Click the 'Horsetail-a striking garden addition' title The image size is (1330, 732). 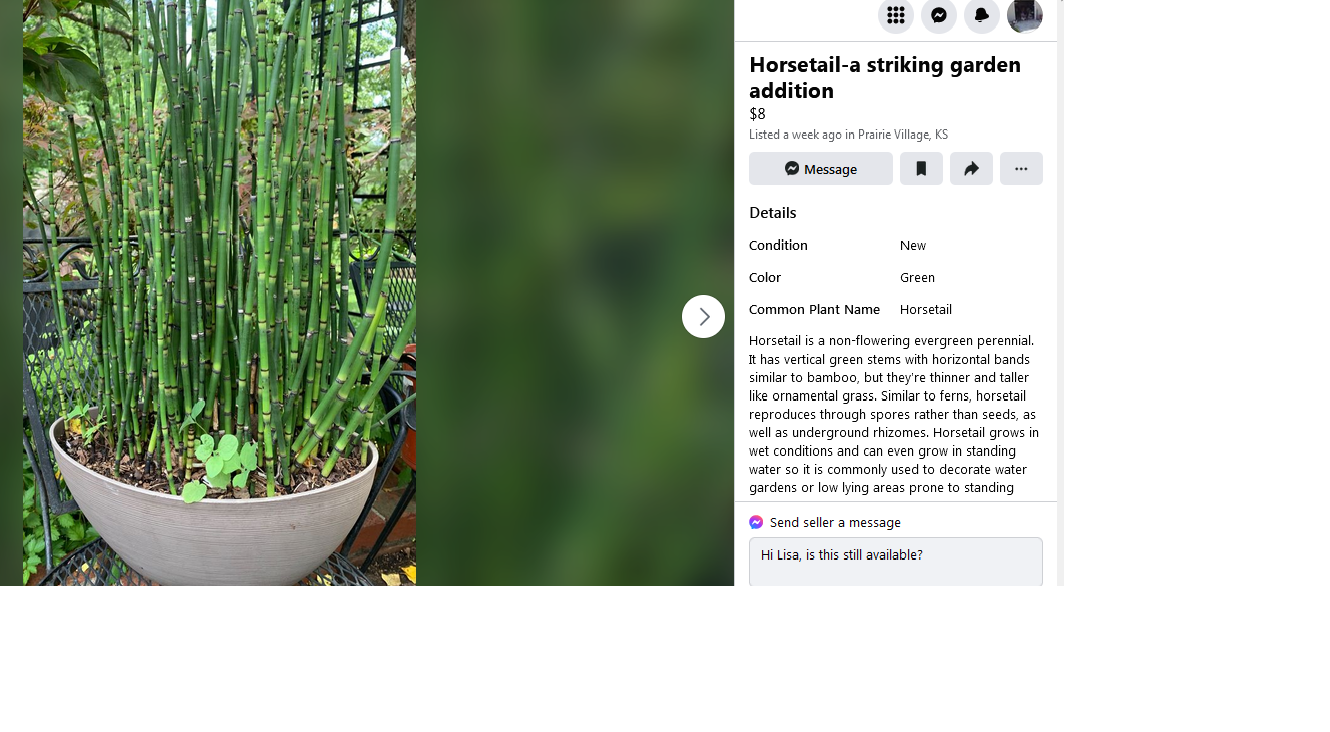pyautogui.click(x=885, y=78)
